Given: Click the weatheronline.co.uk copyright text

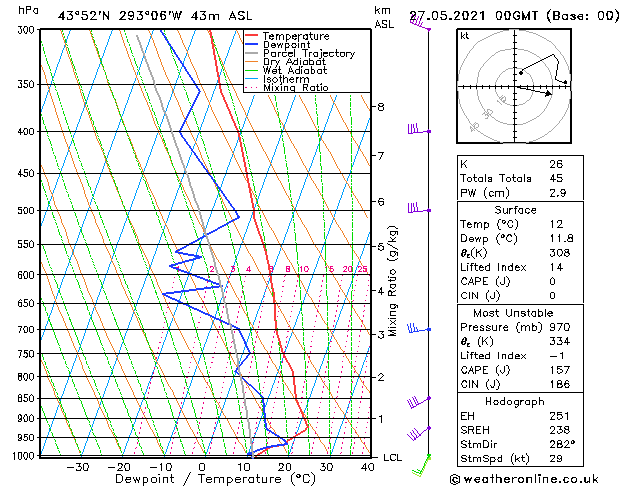Looking at the screenshot, I should coord(524,479).
